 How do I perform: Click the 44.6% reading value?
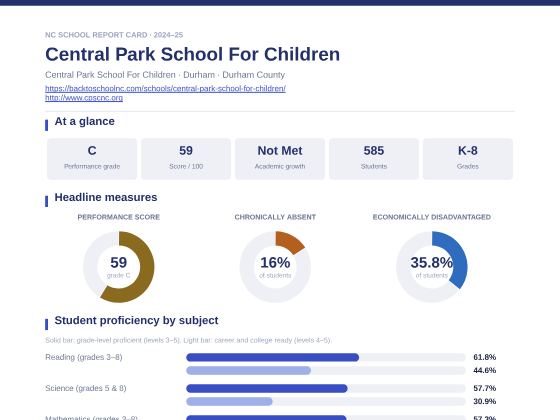point(485,370)
